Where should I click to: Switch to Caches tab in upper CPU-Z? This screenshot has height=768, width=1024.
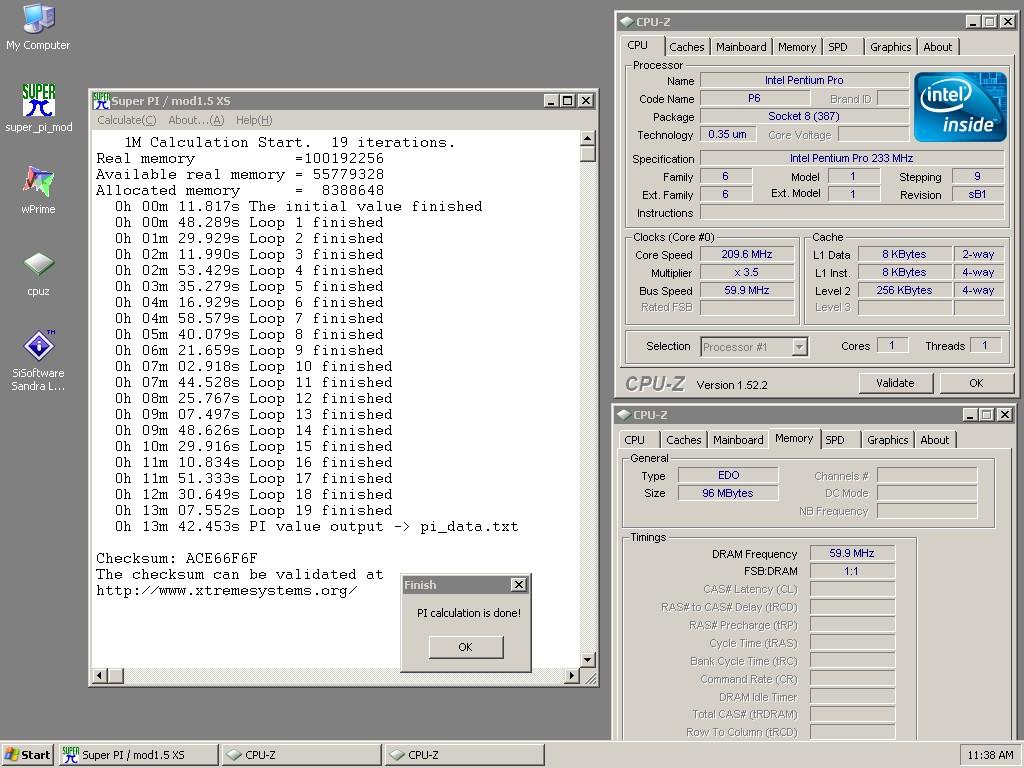686,47
